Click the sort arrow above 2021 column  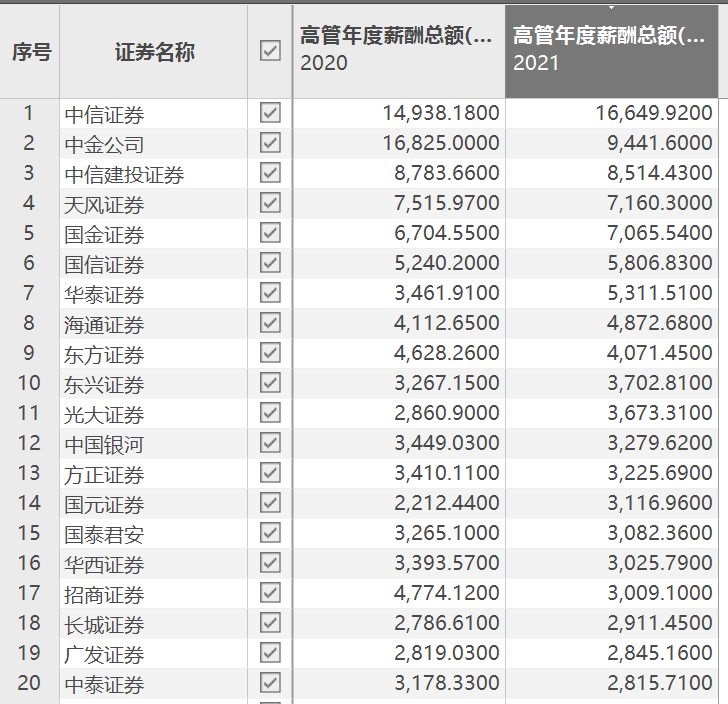(611, 8)
